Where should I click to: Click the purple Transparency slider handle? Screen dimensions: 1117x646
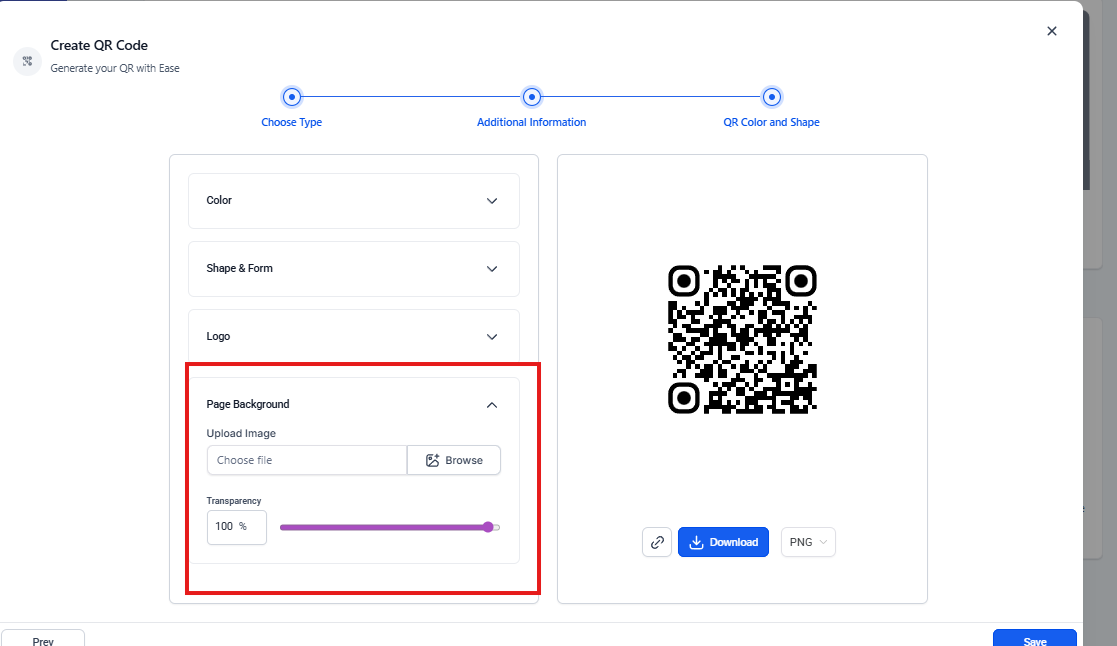coord(488,527)
